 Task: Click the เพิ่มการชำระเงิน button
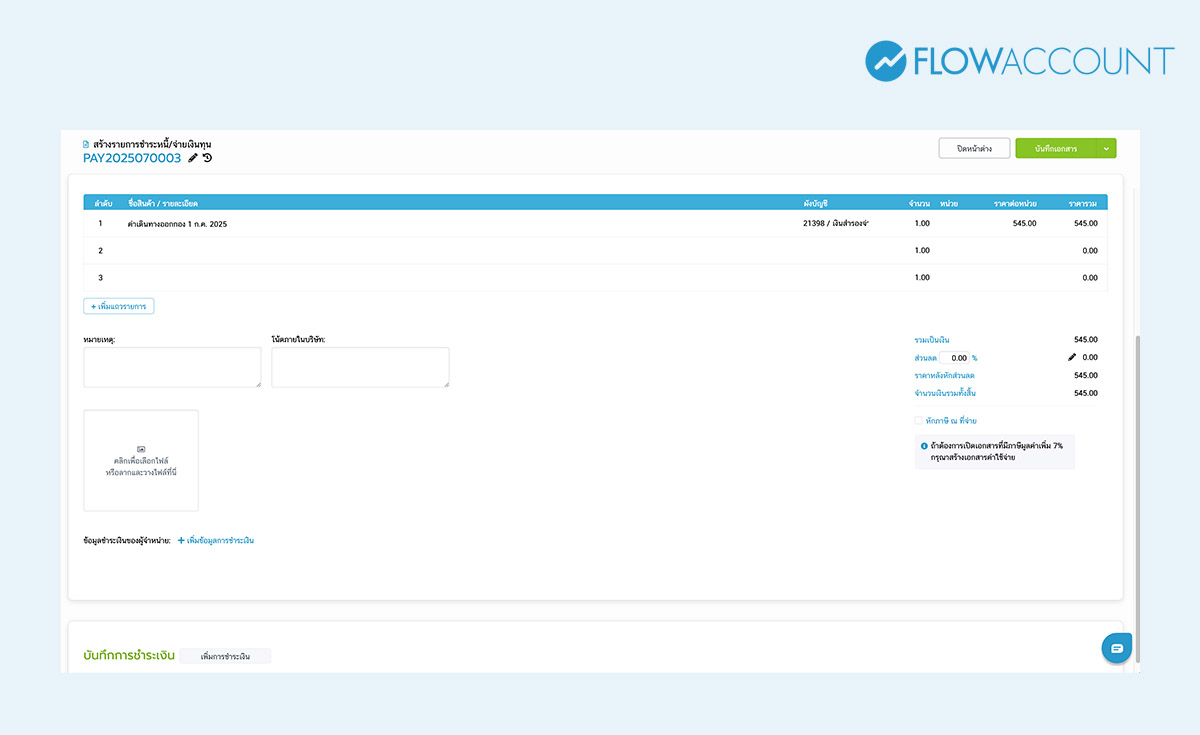coord(225,656)
